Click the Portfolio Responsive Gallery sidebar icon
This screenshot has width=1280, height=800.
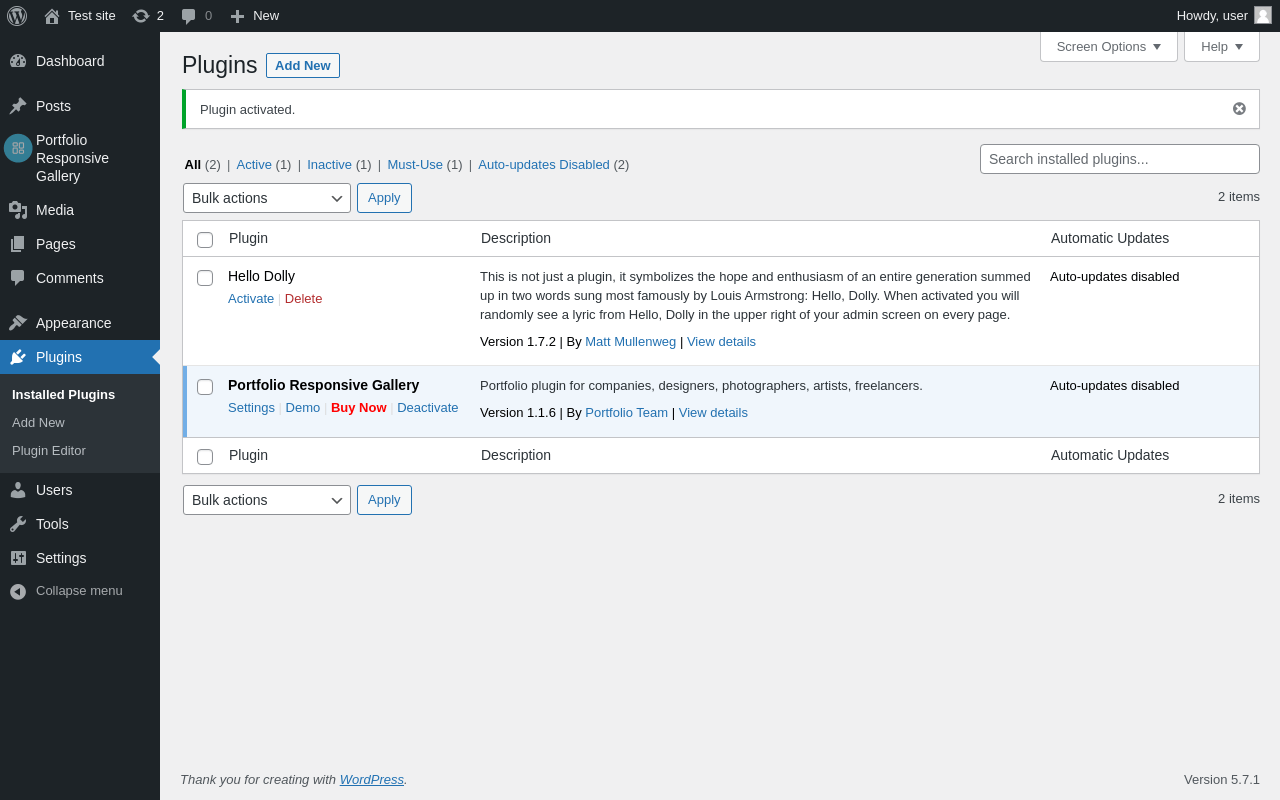click(x=18, y=148)
